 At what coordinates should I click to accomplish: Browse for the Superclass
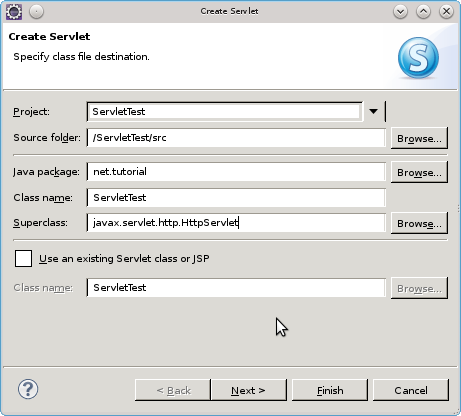point(419,223)
